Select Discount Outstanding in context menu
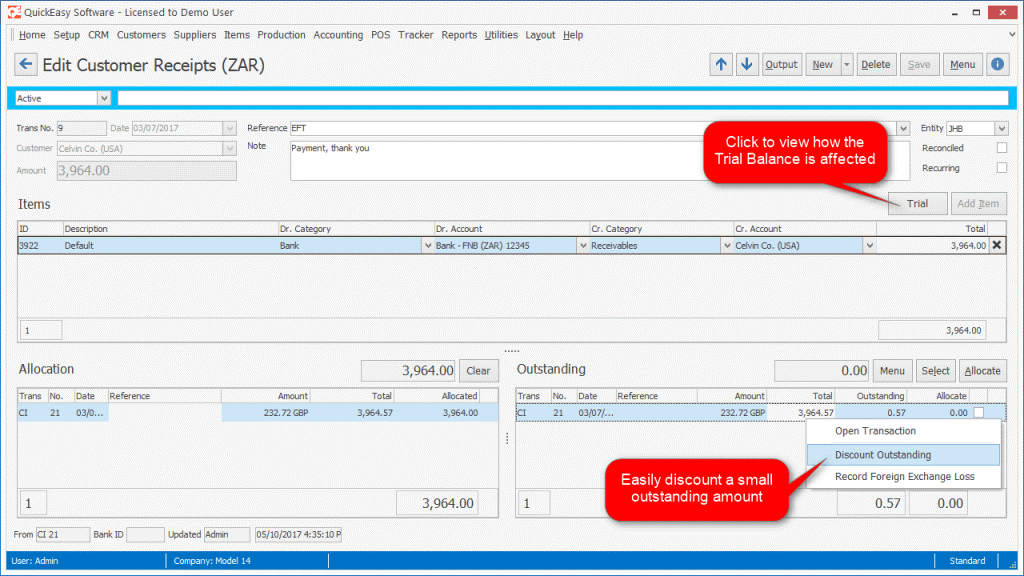 [x=904, y=455]
